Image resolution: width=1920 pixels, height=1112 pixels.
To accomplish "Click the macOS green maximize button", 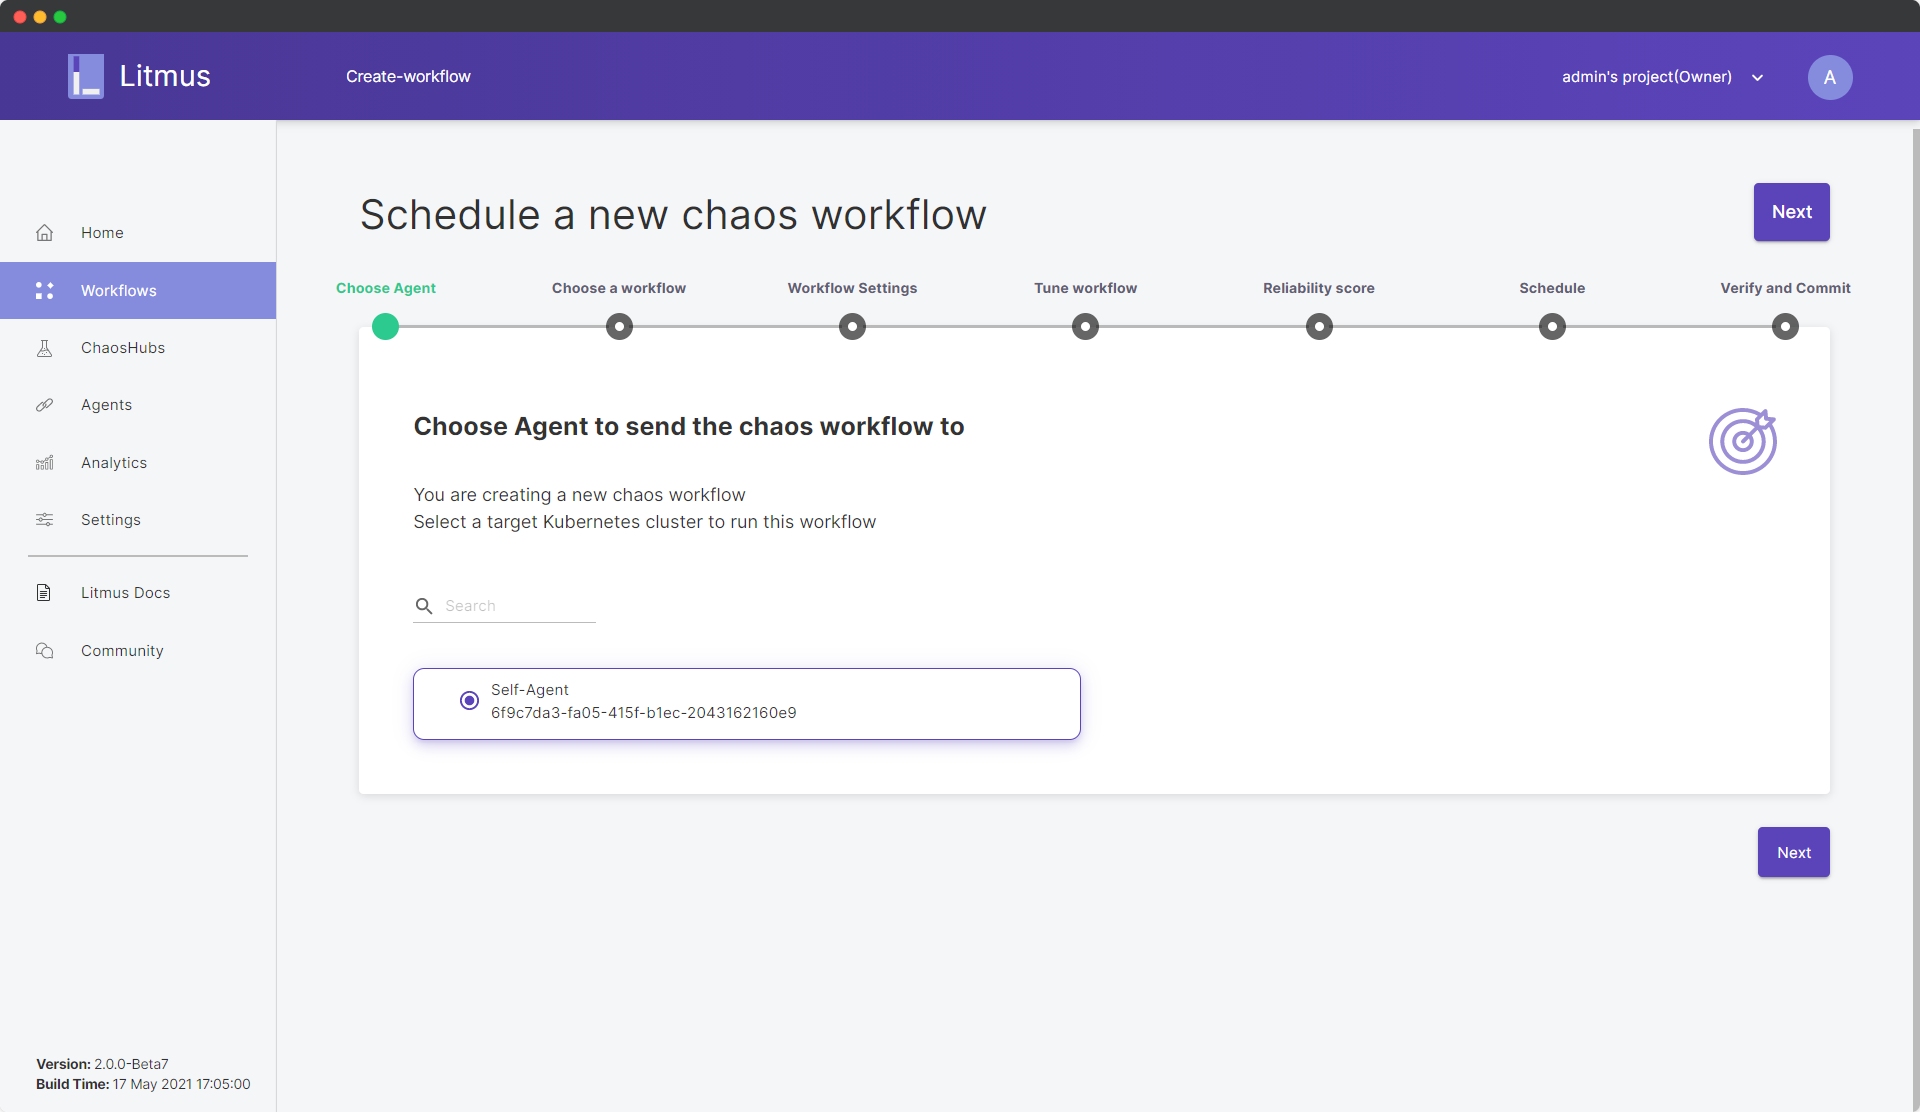I will [60, 17].
